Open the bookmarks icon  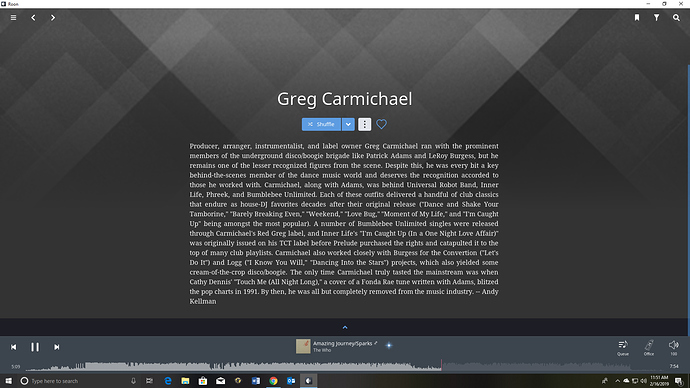[637, 18]
